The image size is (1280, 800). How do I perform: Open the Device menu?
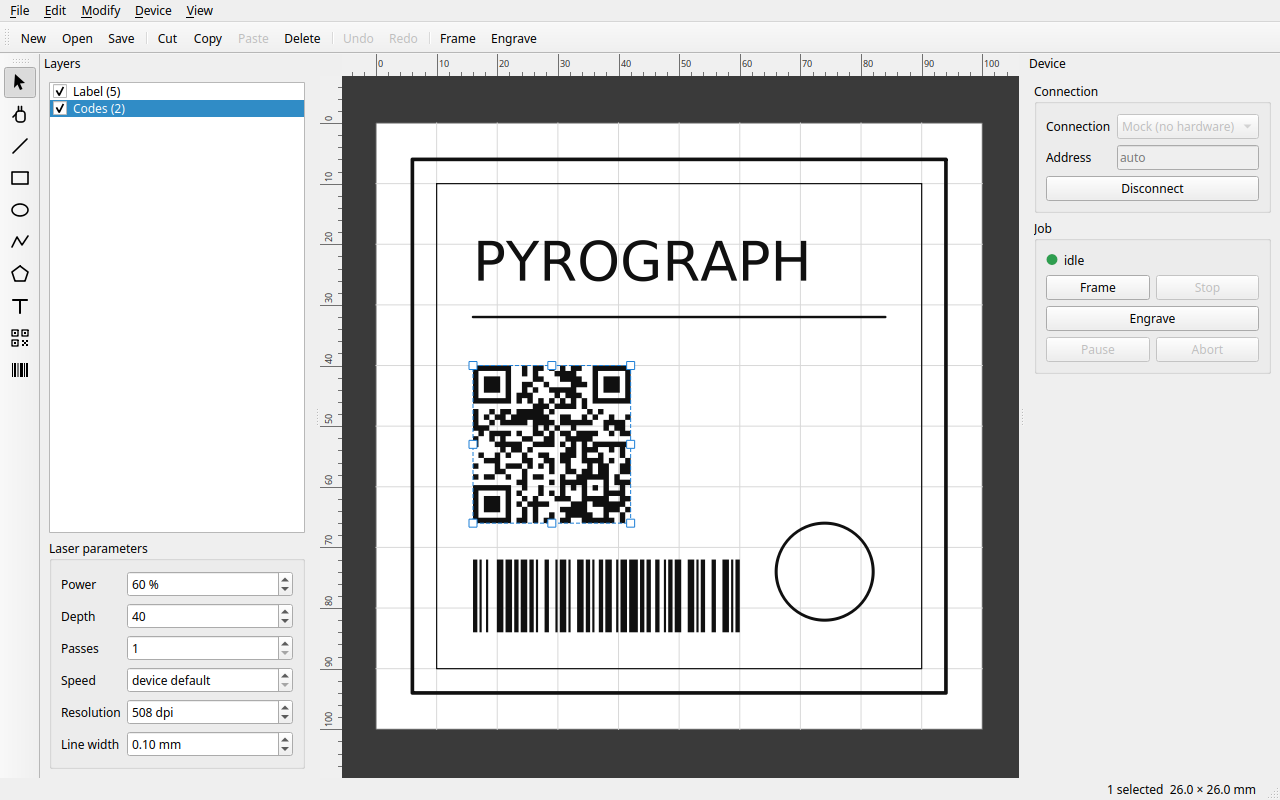153,10
